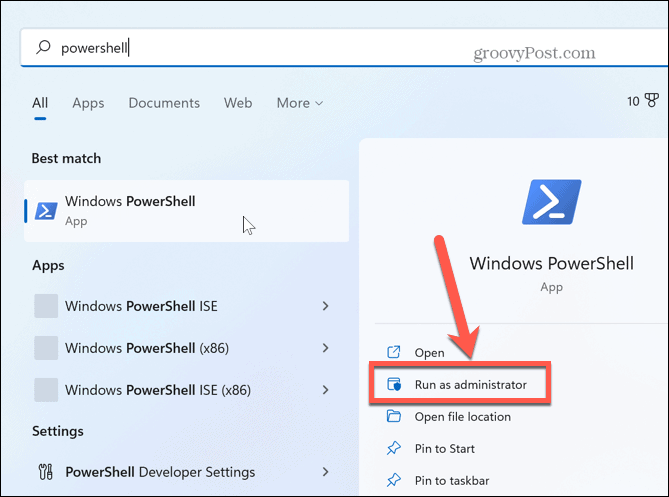
Task: Click the Run as administrator shield icon
Action: click(x=394, y=384)
